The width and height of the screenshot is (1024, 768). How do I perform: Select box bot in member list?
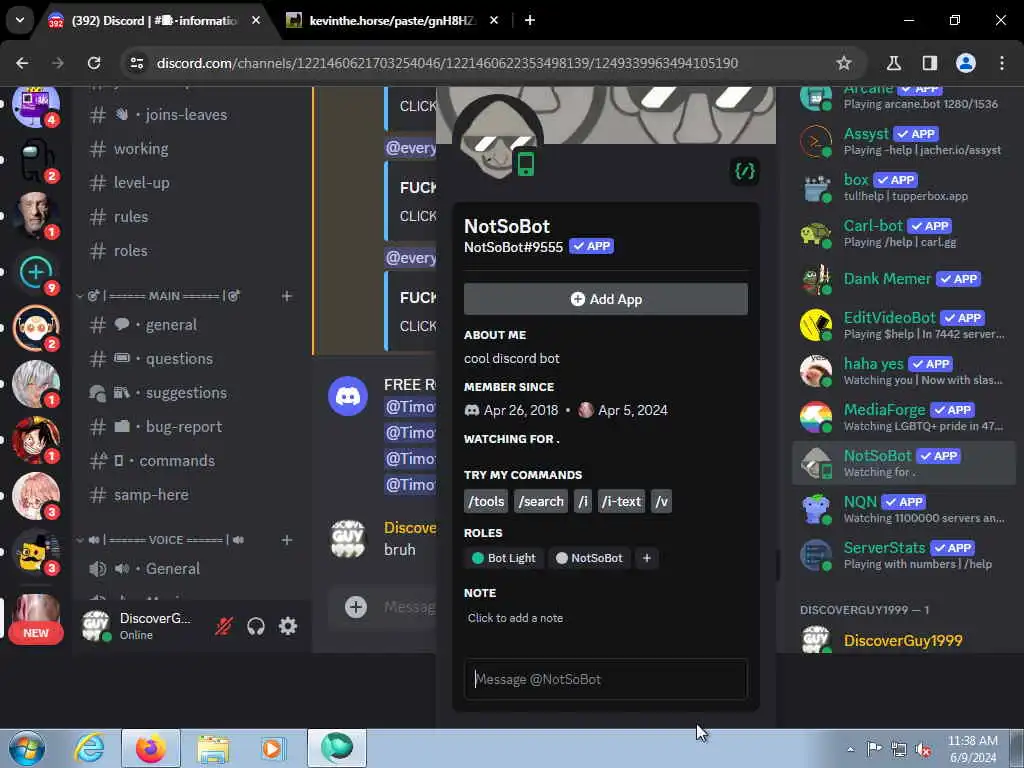tap(904, 187)
